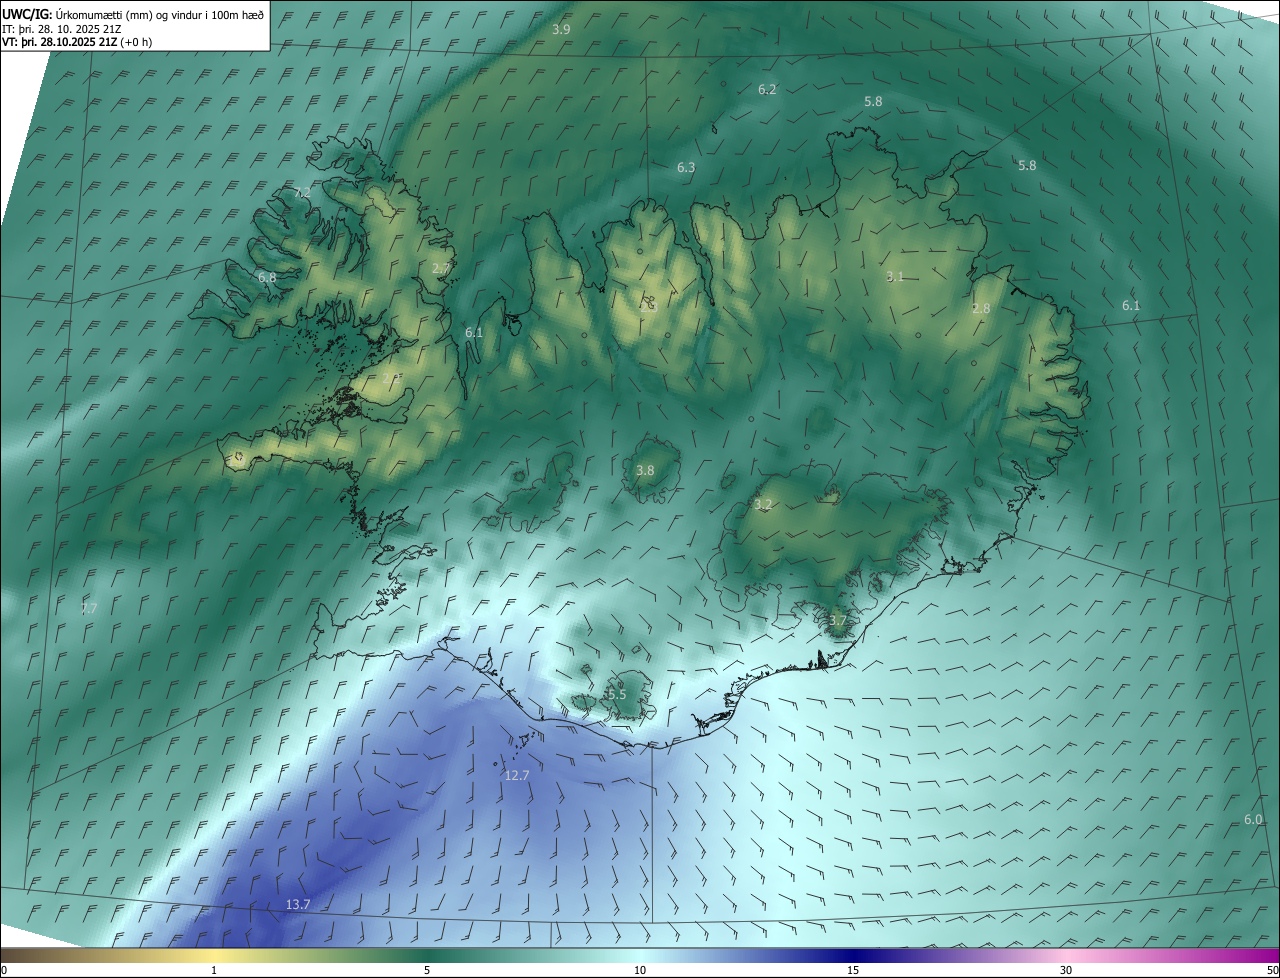Click the color scale tick labeled 30
1280x978 pixels.
(1066, 970)
